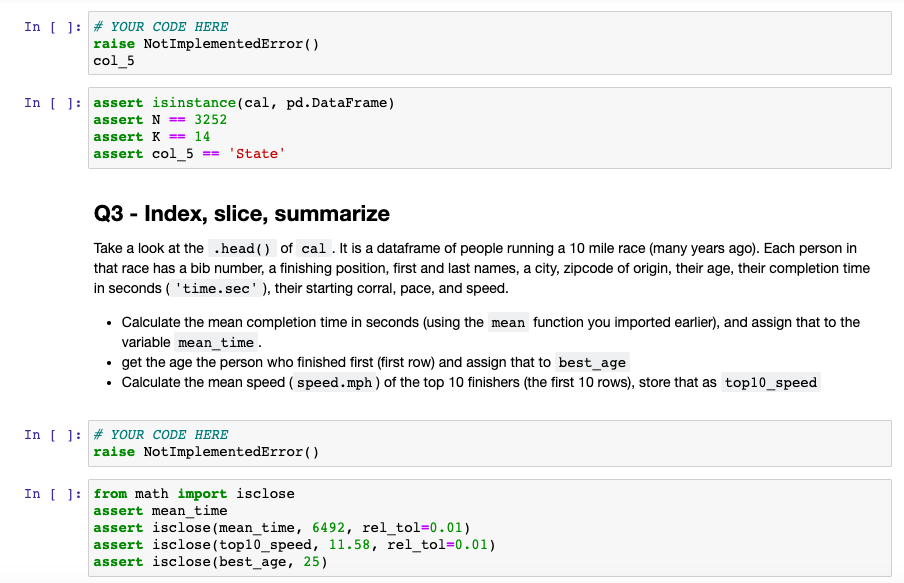Click the 'speed.mph' inline code text
This screenshot has height=583, width=904.
(x=334, y=383)
